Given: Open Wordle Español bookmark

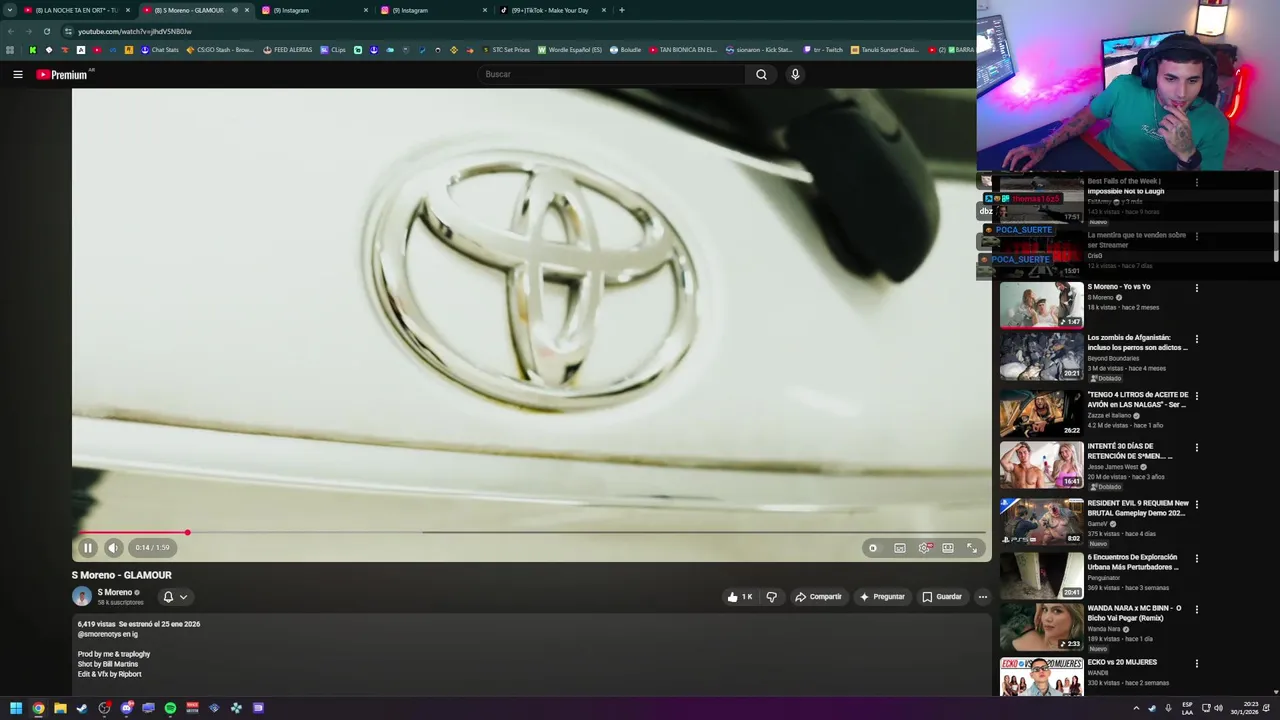Looking at the screenshot, I should (570, 50).
